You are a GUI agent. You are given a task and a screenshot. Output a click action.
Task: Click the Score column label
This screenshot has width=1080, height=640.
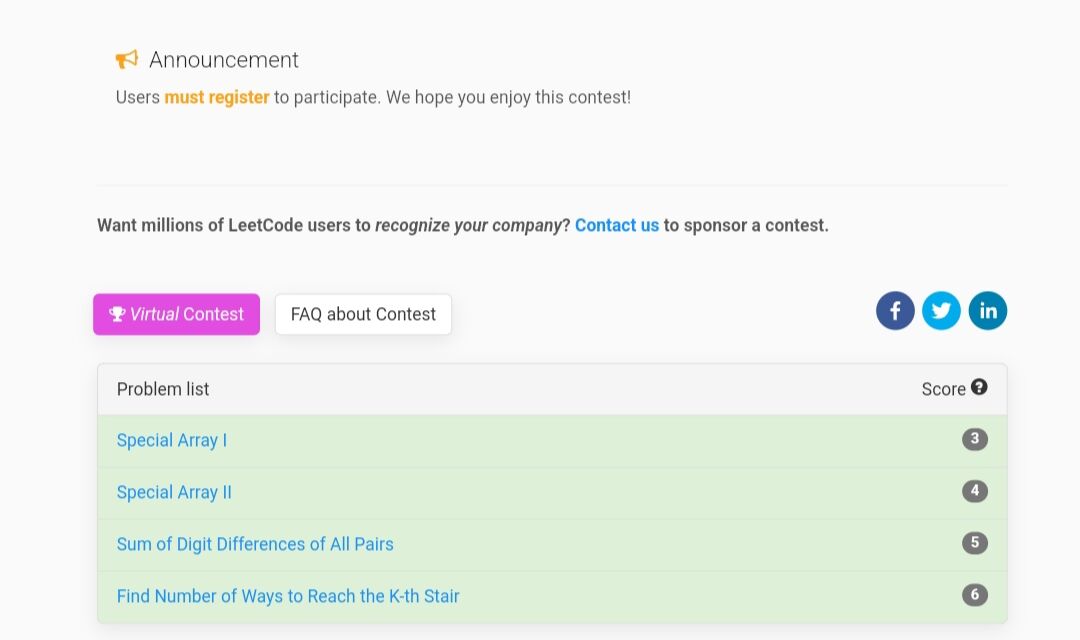(x=943, y=389)
